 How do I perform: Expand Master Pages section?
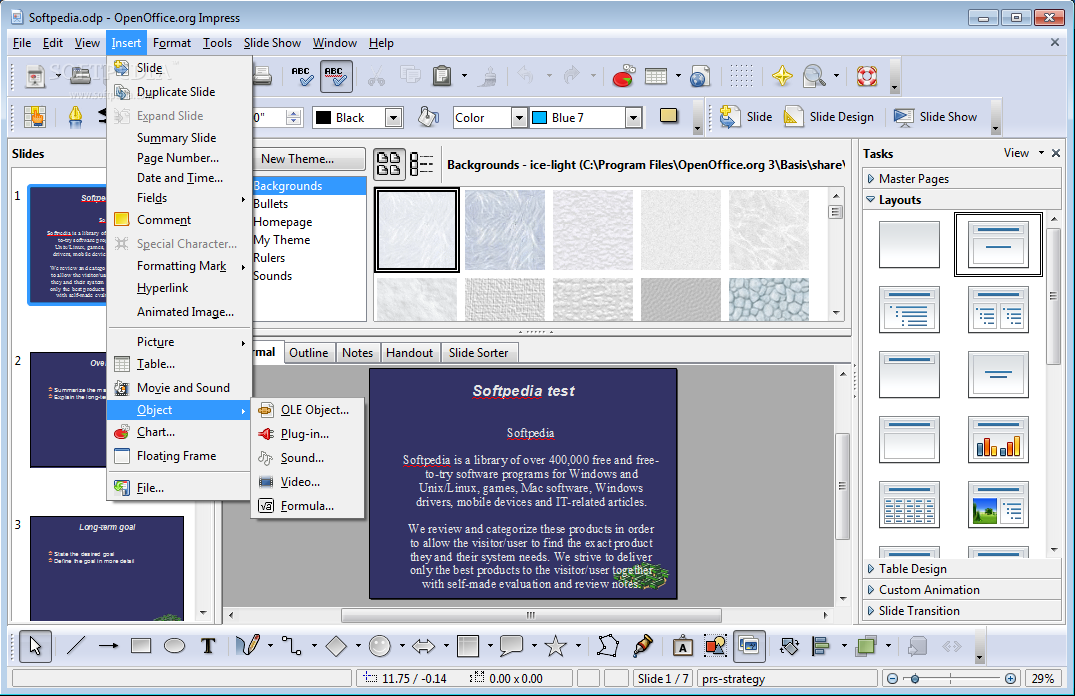962,178
